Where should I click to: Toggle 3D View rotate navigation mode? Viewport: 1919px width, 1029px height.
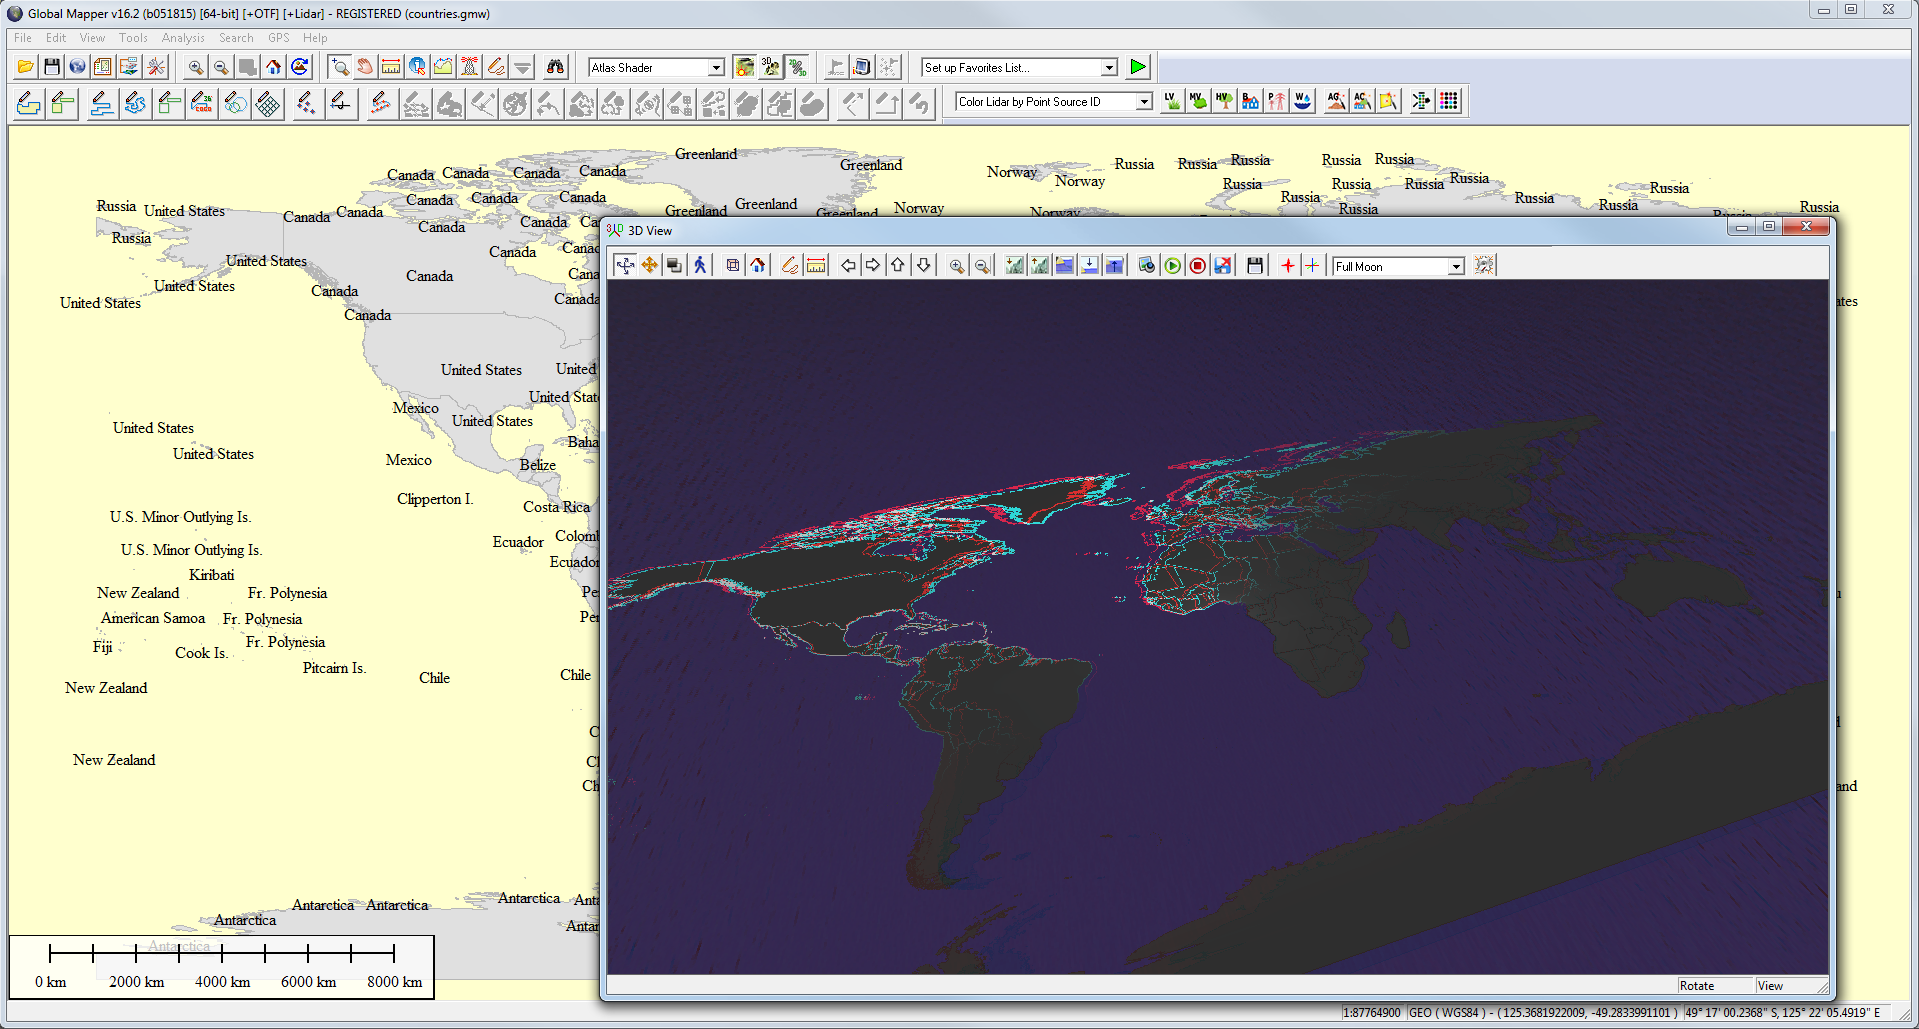625,265
